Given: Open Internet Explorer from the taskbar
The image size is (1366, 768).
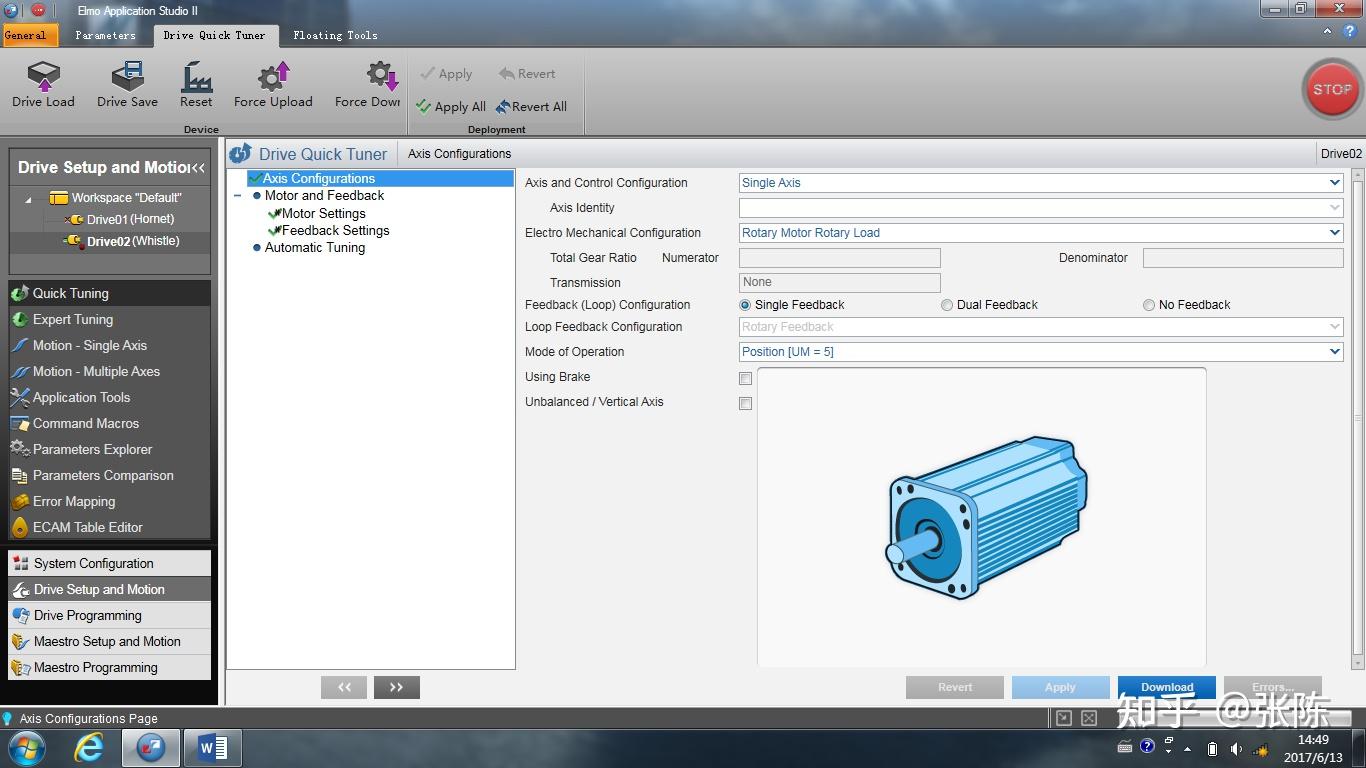Looking at the screenshot, I should (90, 747).
